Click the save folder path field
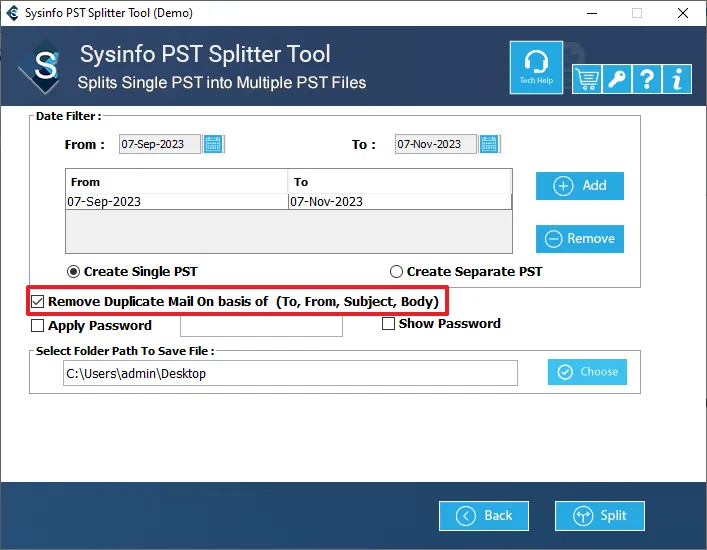The height and width of the screenshot is (550, 707). (x=290, y=373)
